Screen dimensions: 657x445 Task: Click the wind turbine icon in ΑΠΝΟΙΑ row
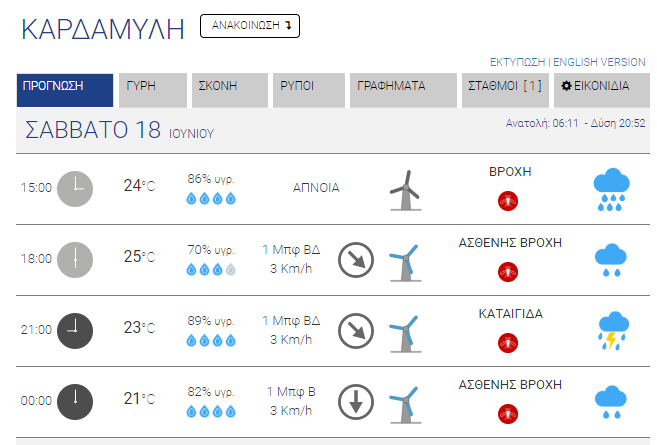click(405, 190)
